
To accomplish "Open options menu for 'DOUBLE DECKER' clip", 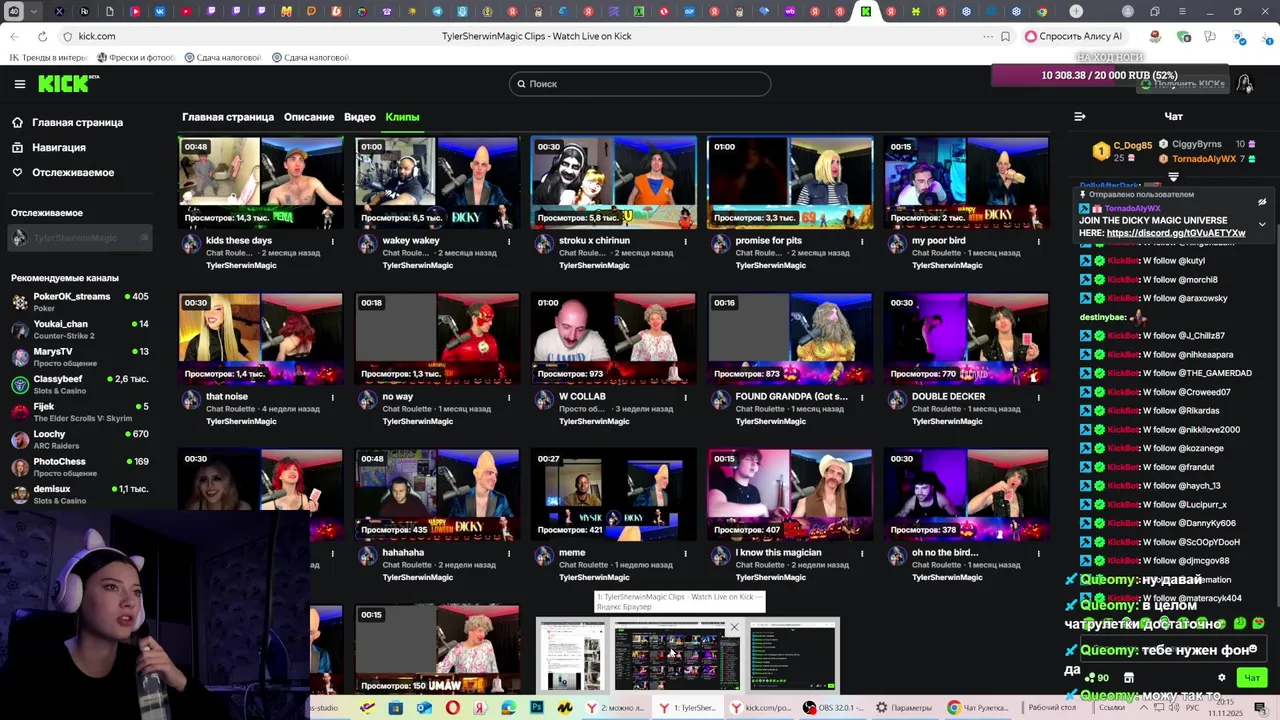I will coord(1038,397).
